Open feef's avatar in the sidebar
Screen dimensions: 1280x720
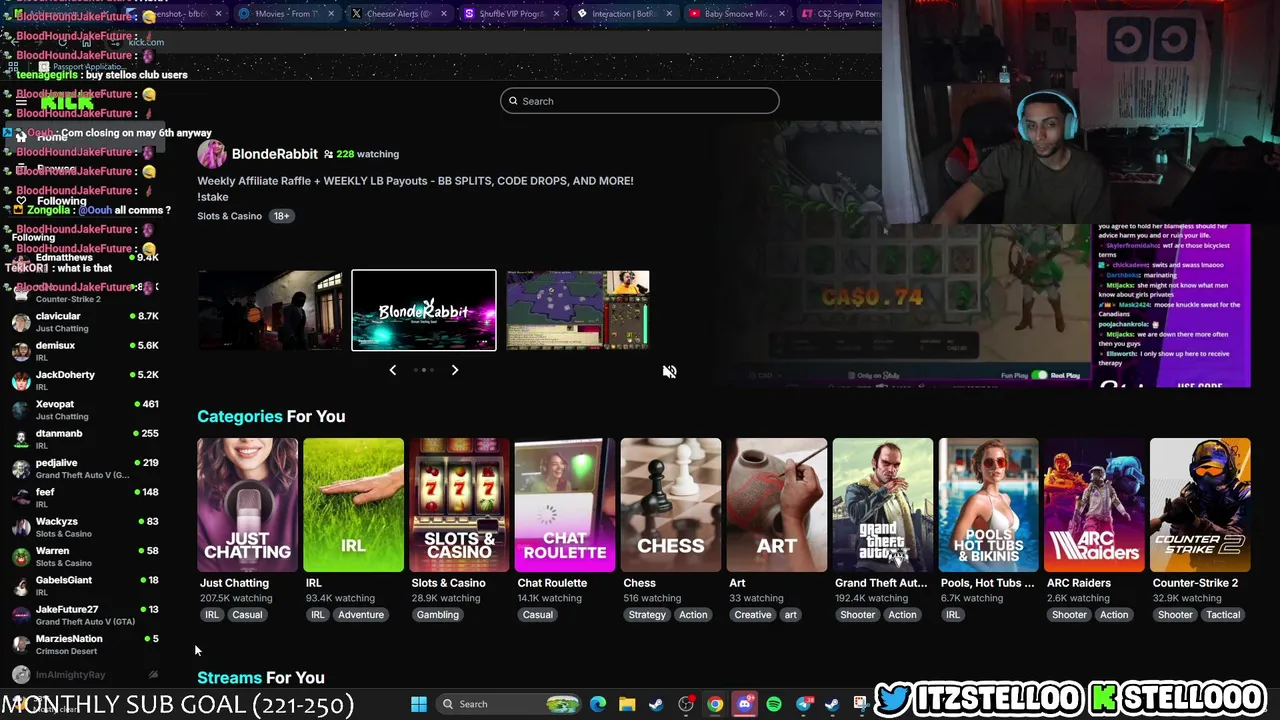[21, 498]
